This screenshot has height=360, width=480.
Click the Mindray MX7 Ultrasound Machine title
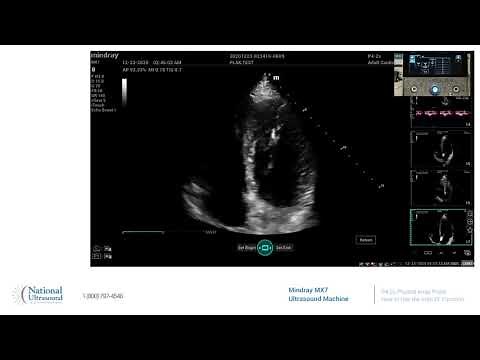(318, 294)
